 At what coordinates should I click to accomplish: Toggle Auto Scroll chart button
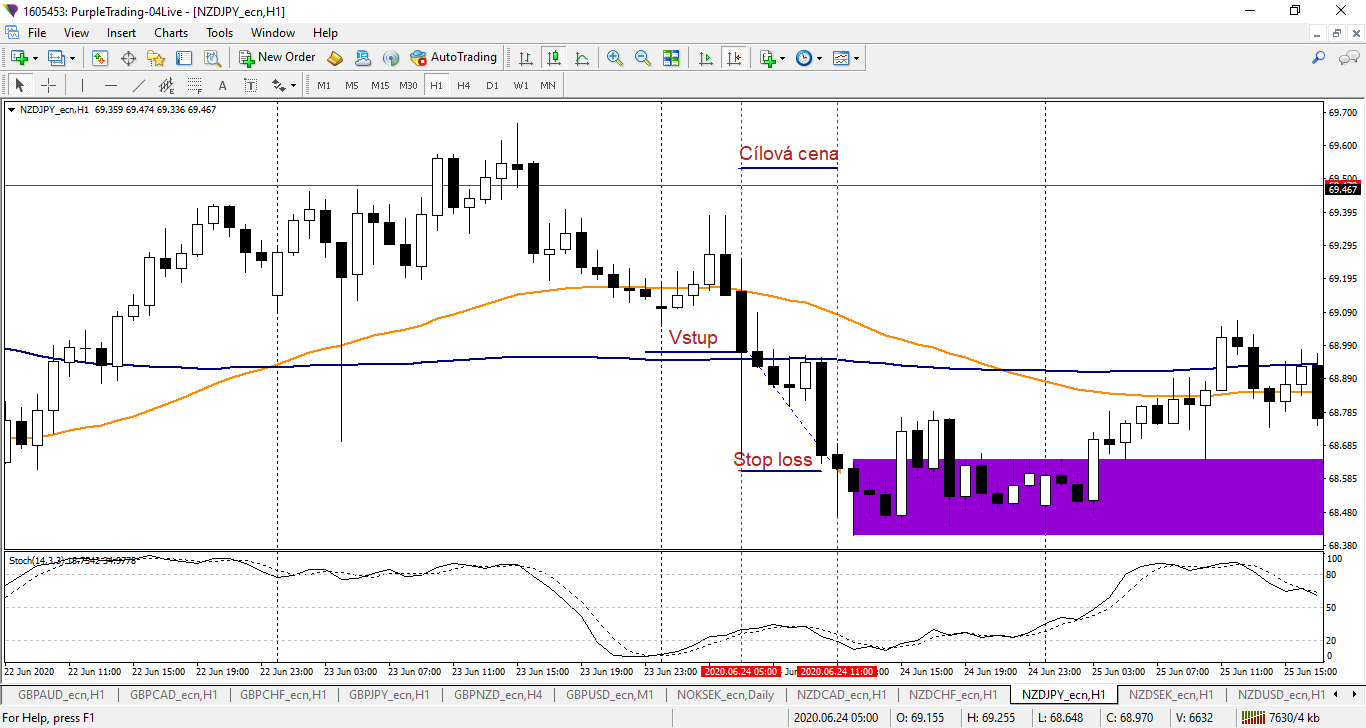pos(706,58)
